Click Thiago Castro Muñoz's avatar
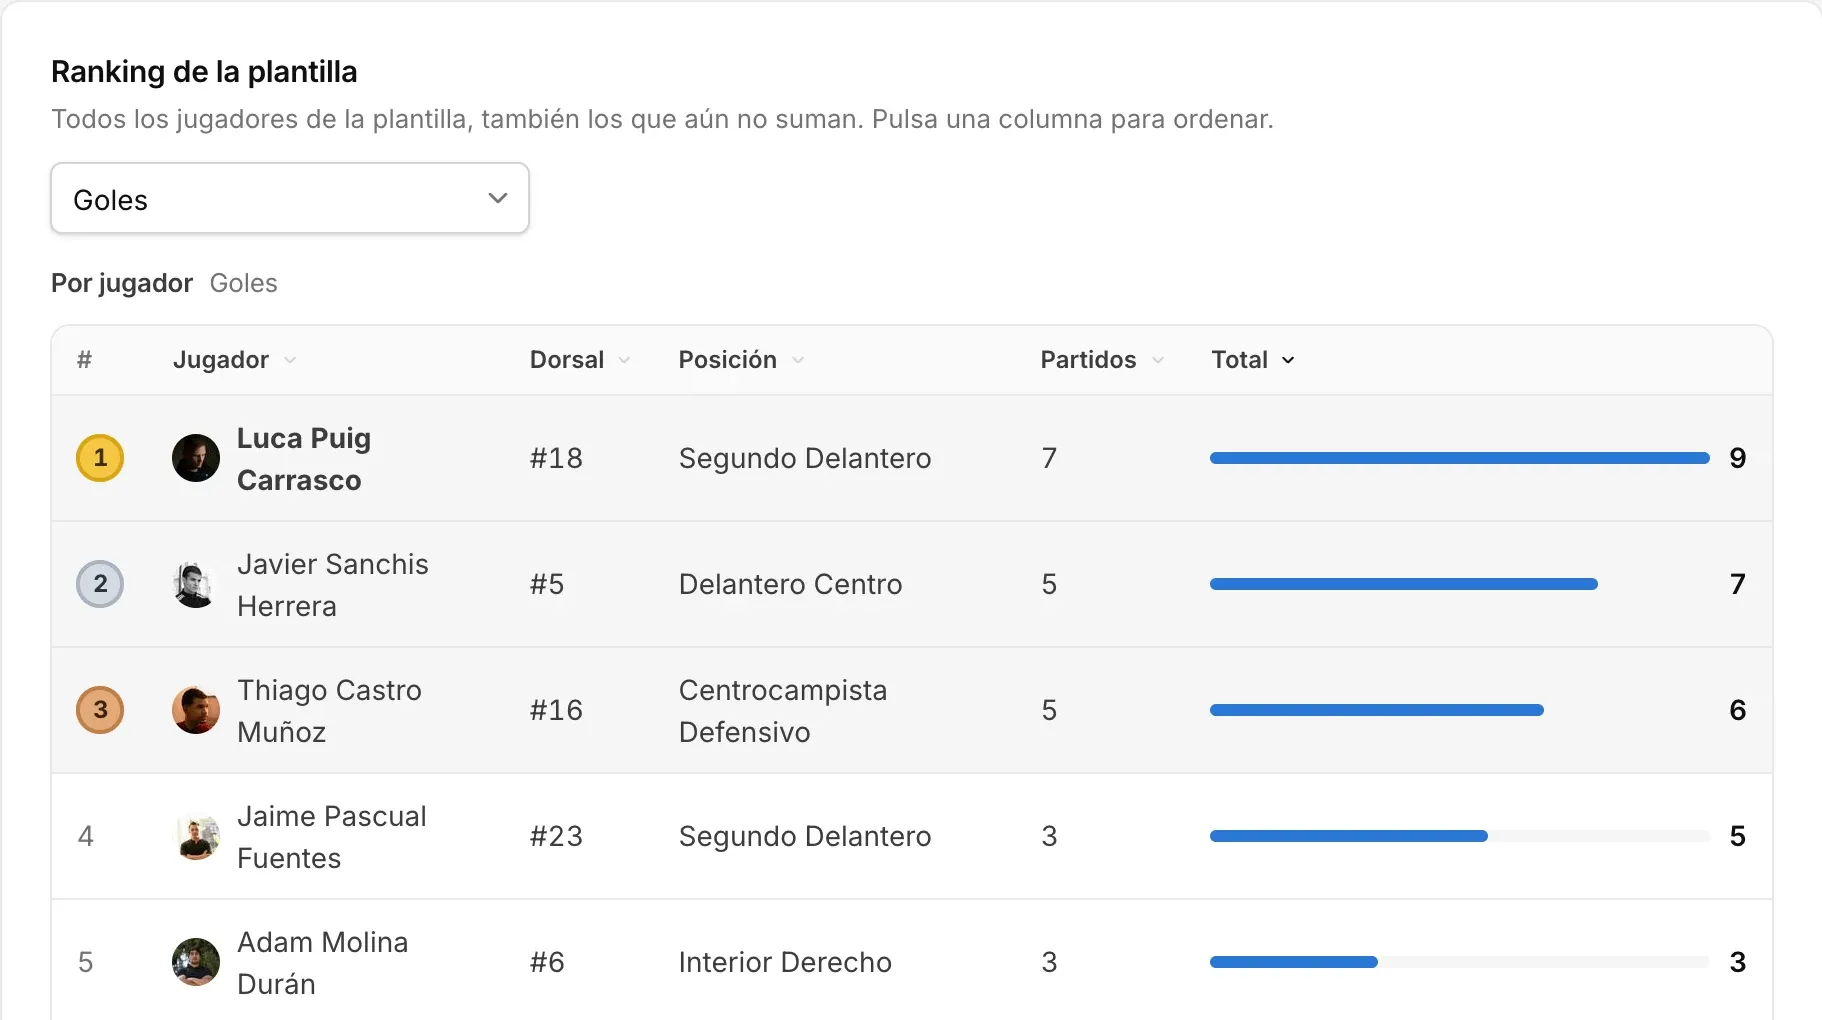The image size is (1822, 1020). [196, 710]
